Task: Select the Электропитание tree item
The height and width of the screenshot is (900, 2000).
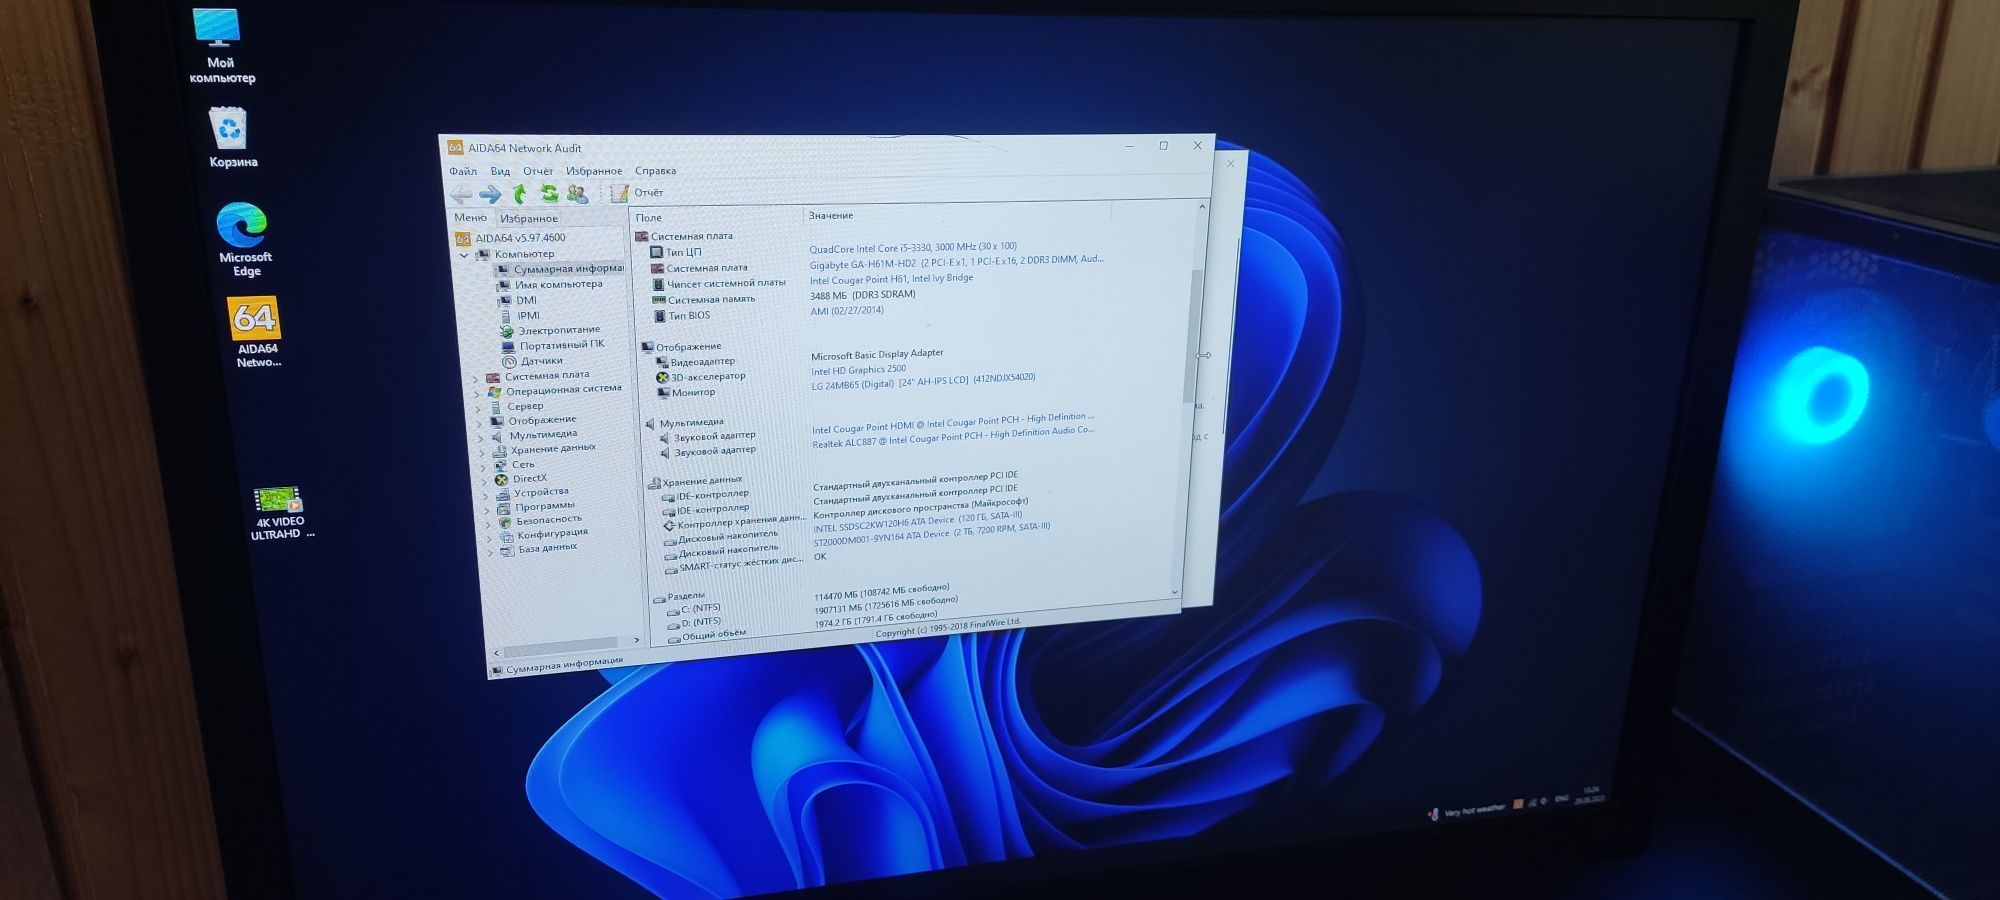Action: 550,330
